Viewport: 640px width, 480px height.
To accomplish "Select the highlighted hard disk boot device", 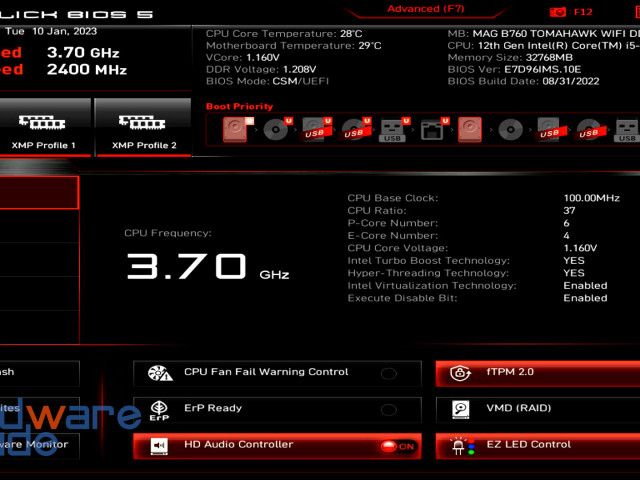I will click(236, 129).
